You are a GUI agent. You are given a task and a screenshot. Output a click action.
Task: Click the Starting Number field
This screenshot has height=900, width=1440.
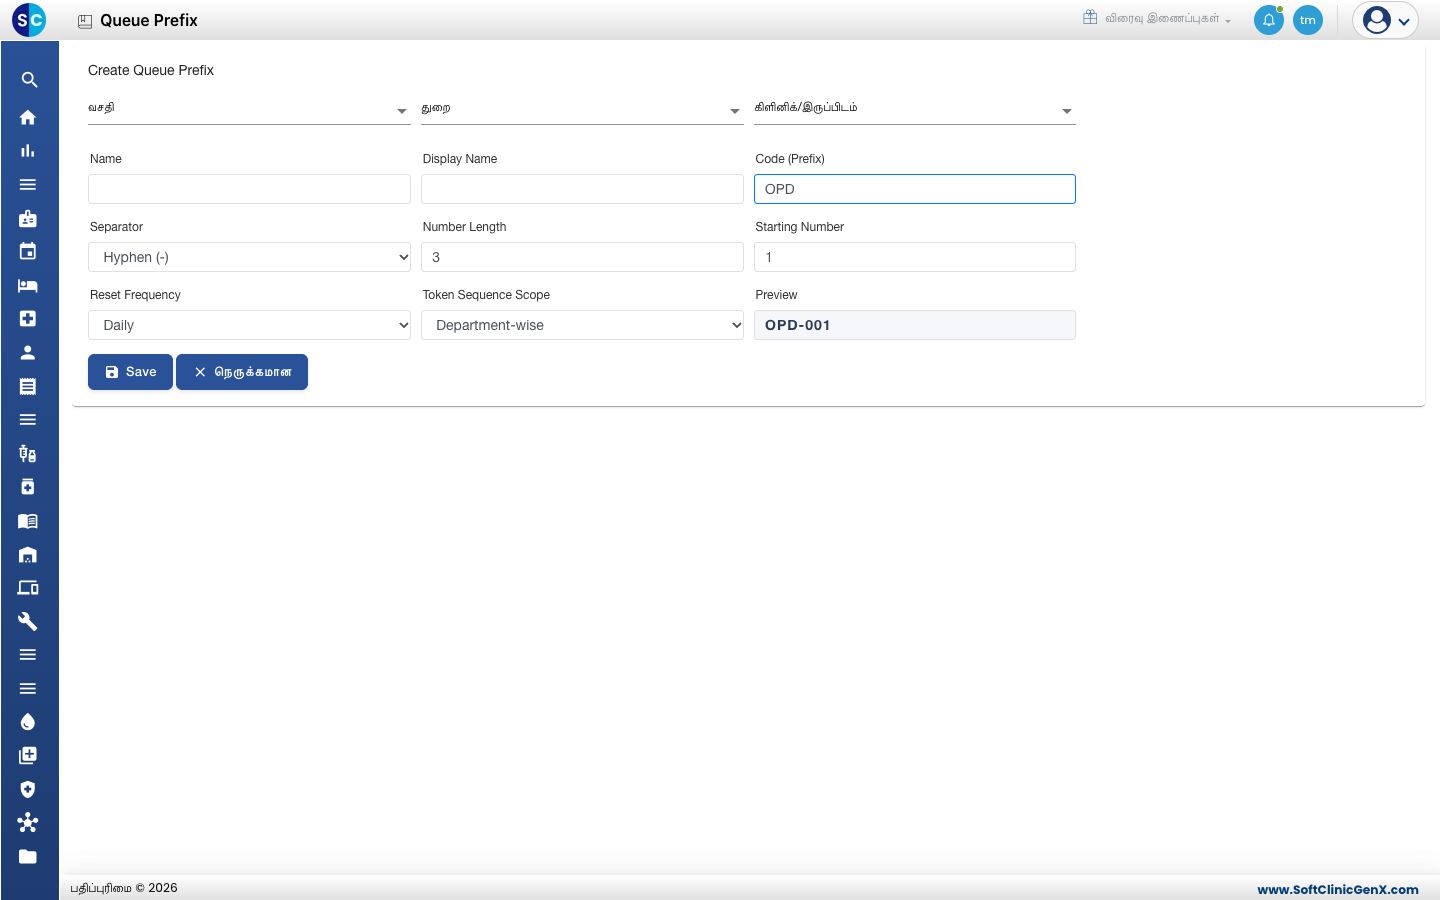pyautogui.click(x=915, y=257)
